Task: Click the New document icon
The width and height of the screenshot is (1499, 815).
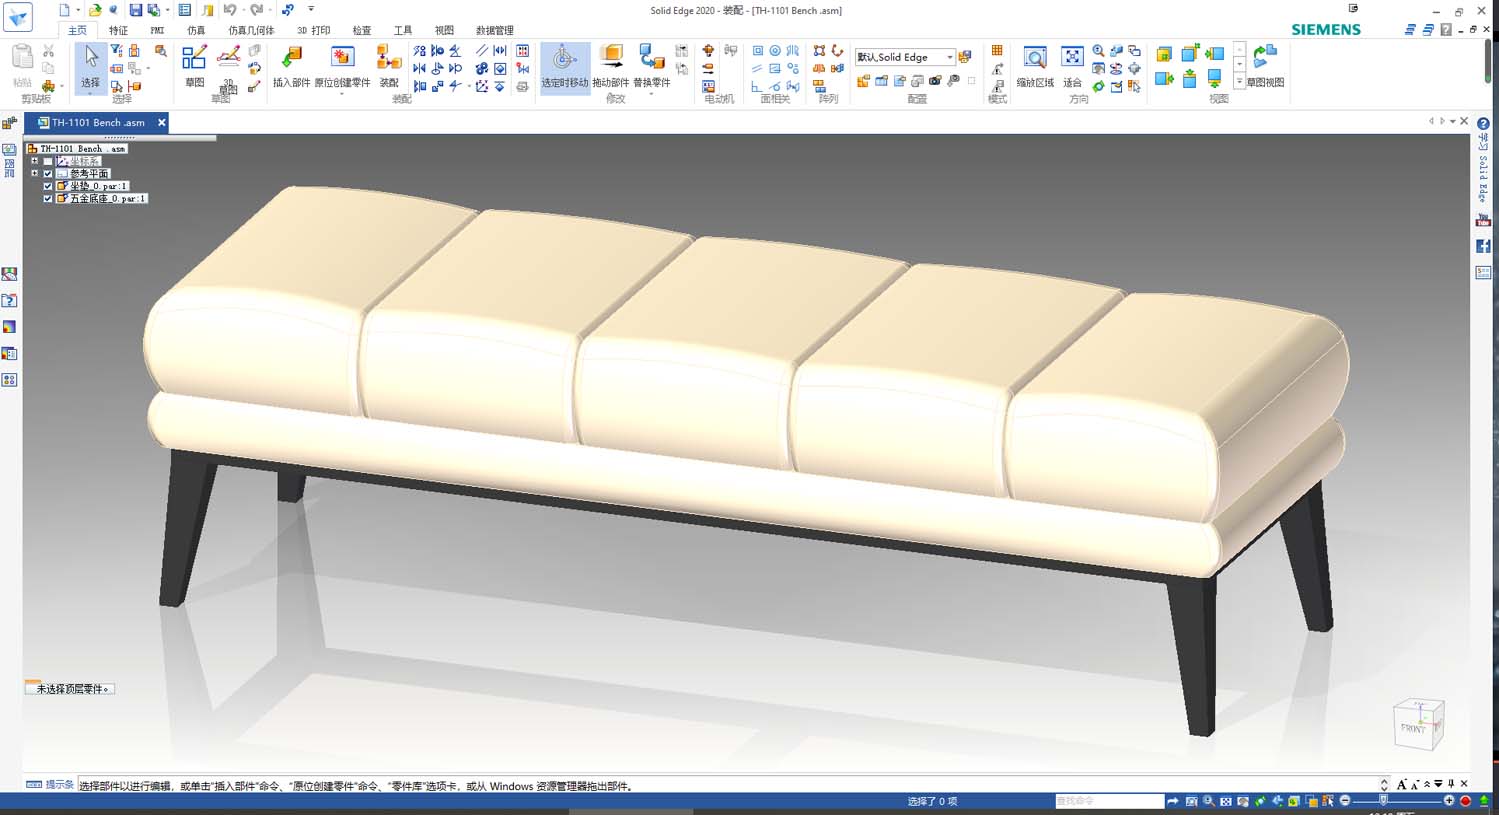Action: (x=64, y=10)
